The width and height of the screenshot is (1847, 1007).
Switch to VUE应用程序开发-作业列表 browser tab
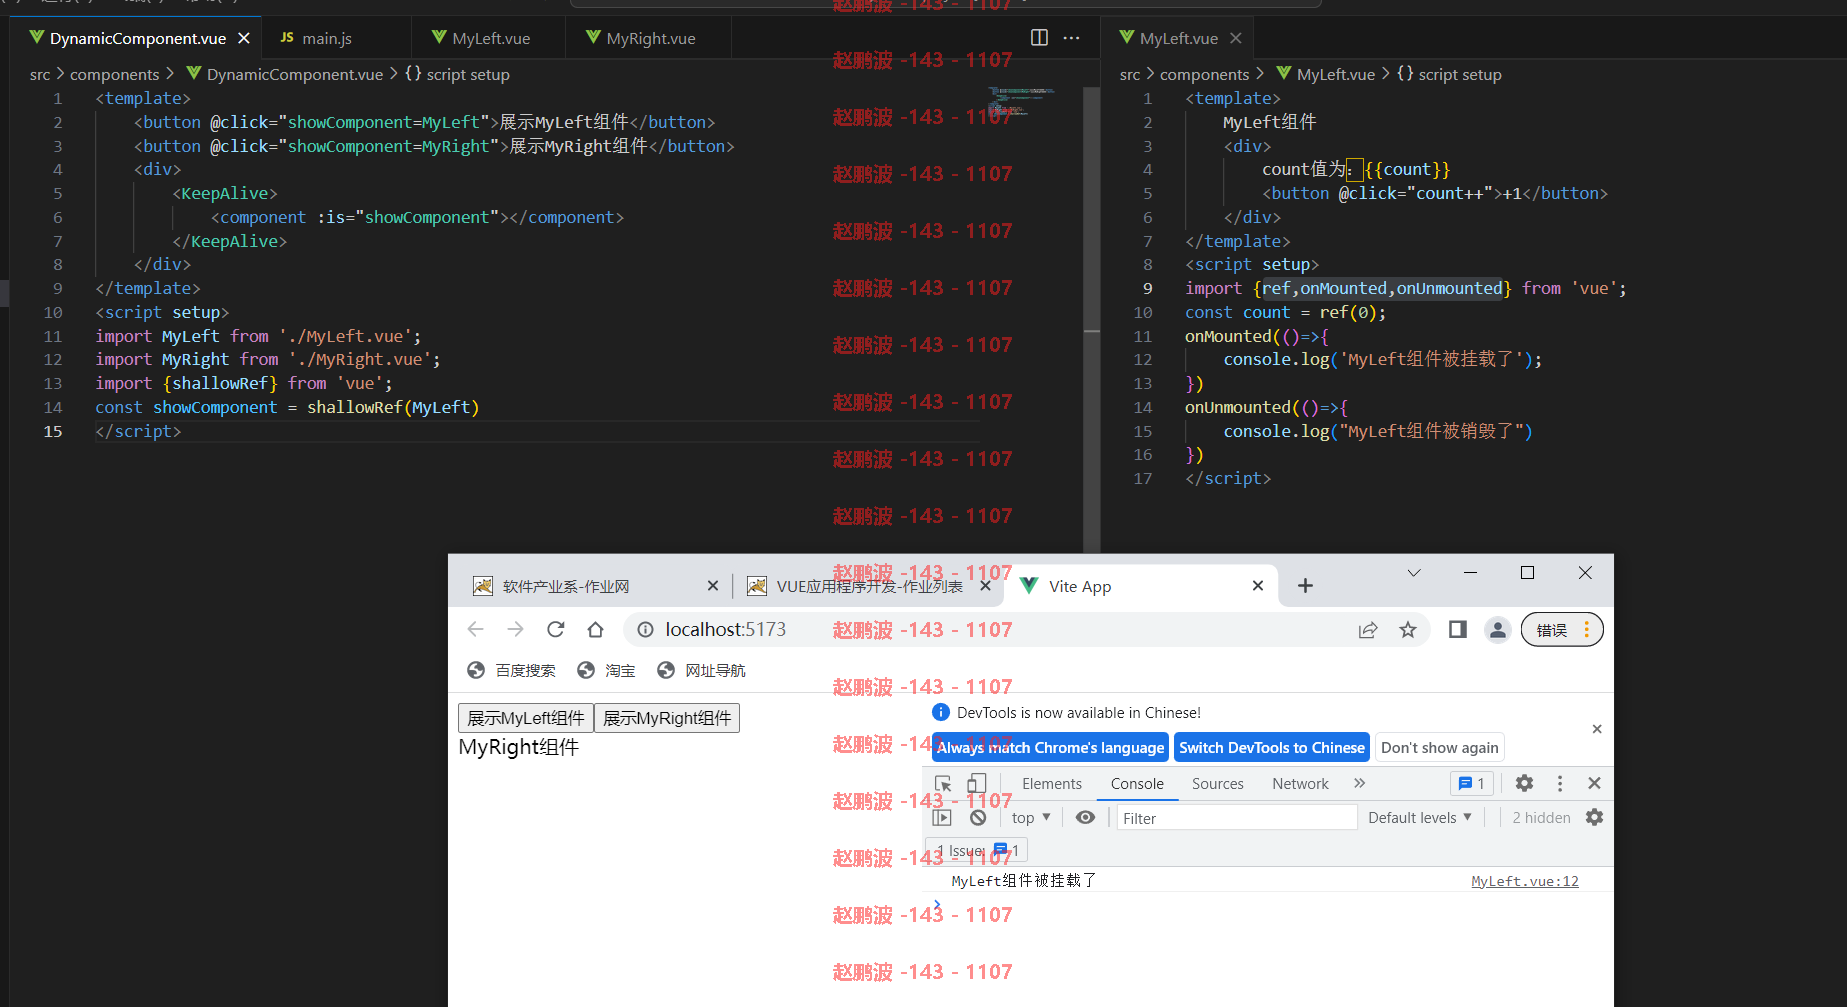click(869, 586)
